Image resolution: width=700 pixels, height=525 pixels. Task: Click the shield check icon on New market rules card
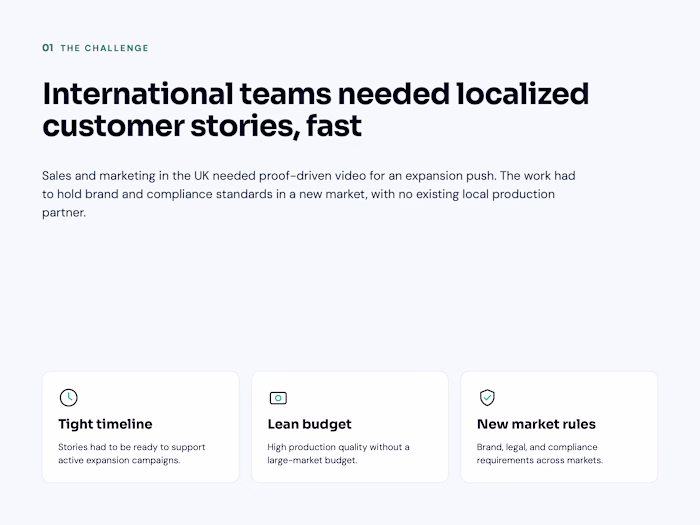[x=487, y=397]
